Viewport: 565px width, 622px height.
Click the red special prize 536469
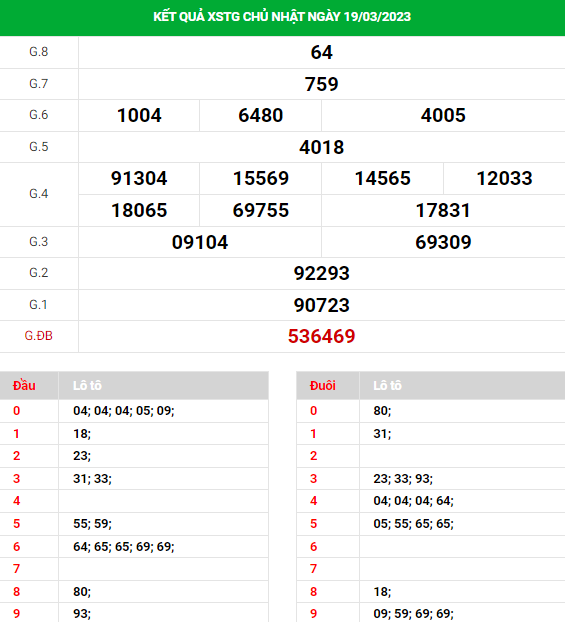tap(321, 336)
